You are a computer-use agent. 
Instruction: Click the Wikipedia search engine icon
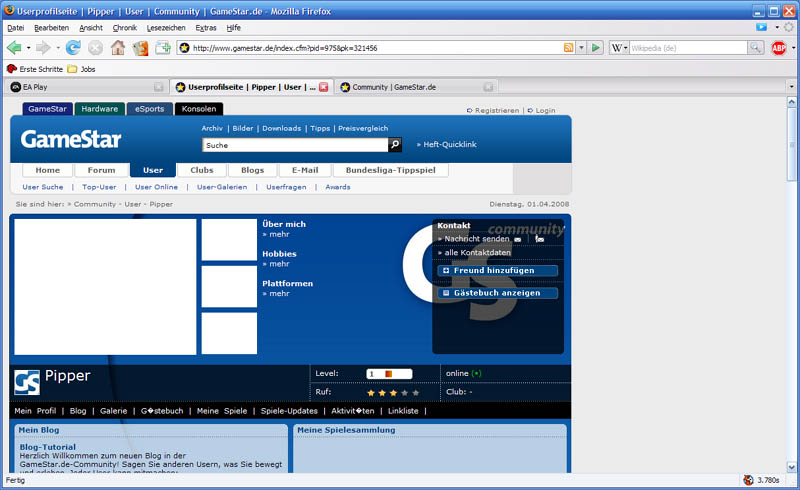617,48
